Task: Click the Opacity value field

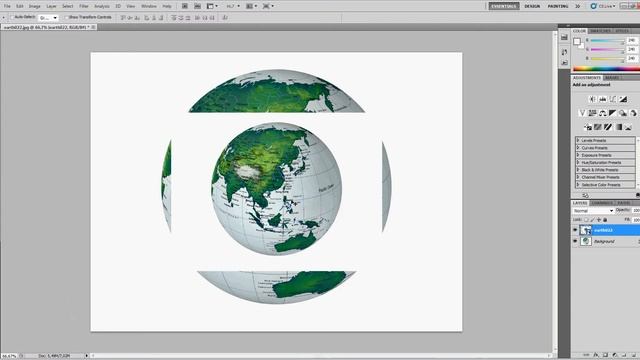Action: tap(636, 210)
